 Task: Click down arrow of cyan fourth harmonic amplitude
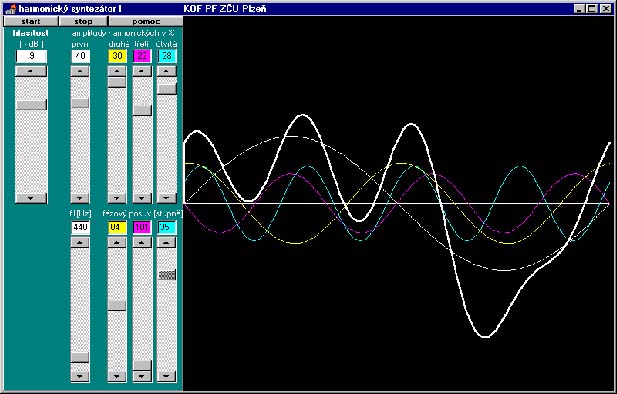click(167, 198)
